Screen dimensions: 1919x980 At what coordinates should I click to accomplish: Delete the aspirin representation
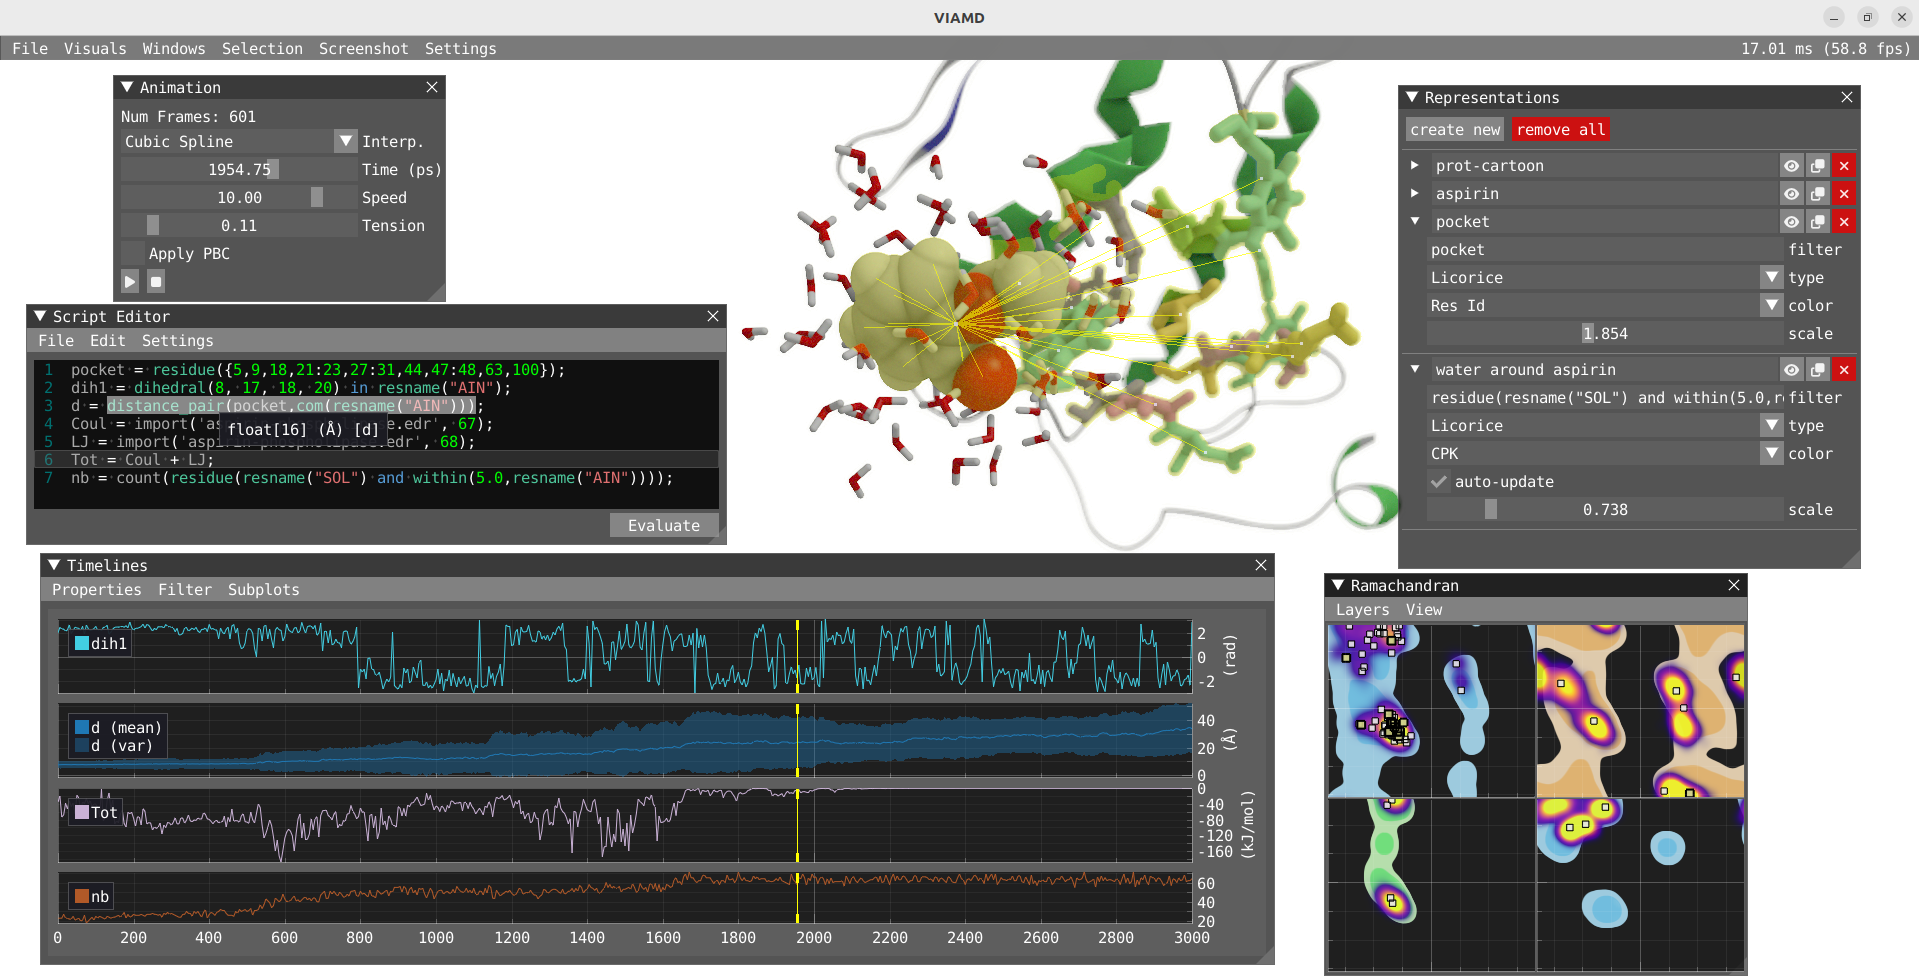[1844, 194]
